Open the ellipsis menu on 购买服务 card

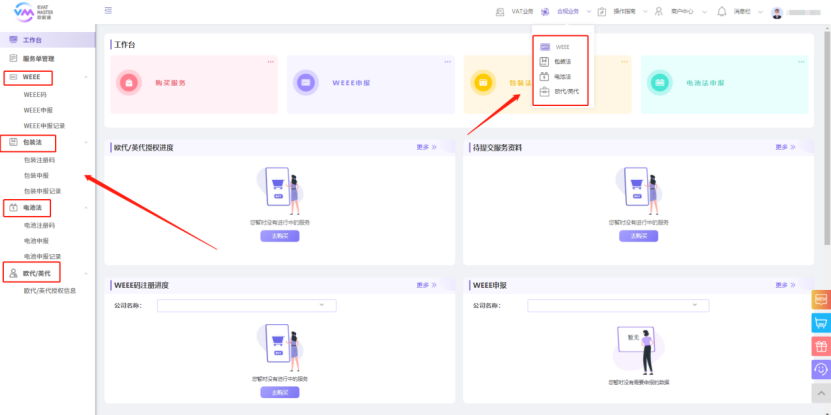(270, 61)
